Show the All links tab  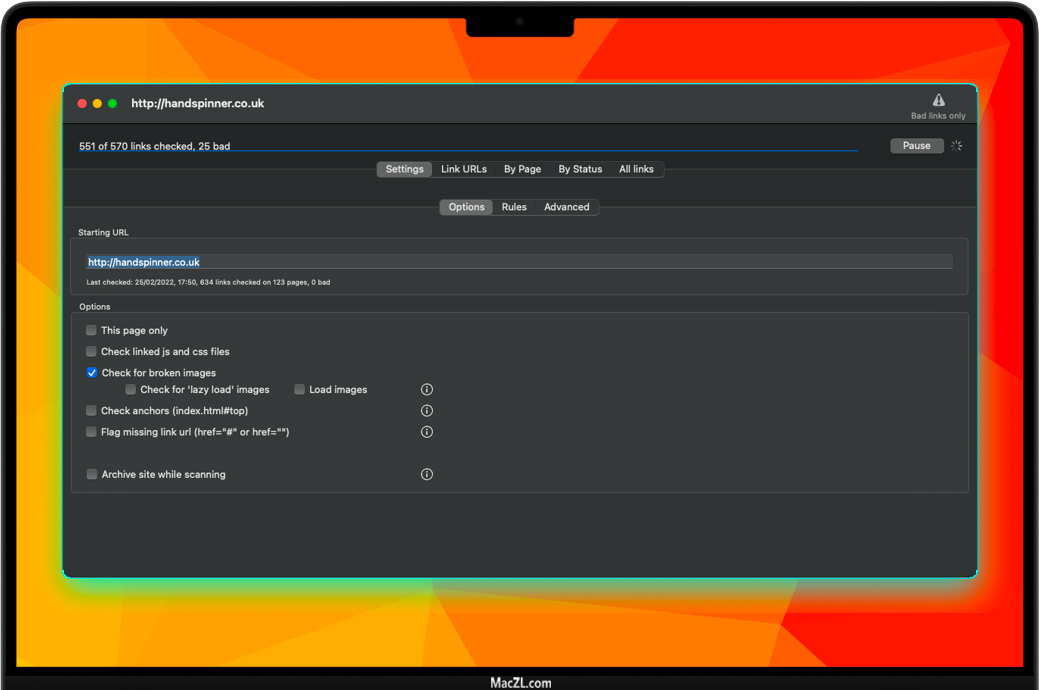(636, 169)
